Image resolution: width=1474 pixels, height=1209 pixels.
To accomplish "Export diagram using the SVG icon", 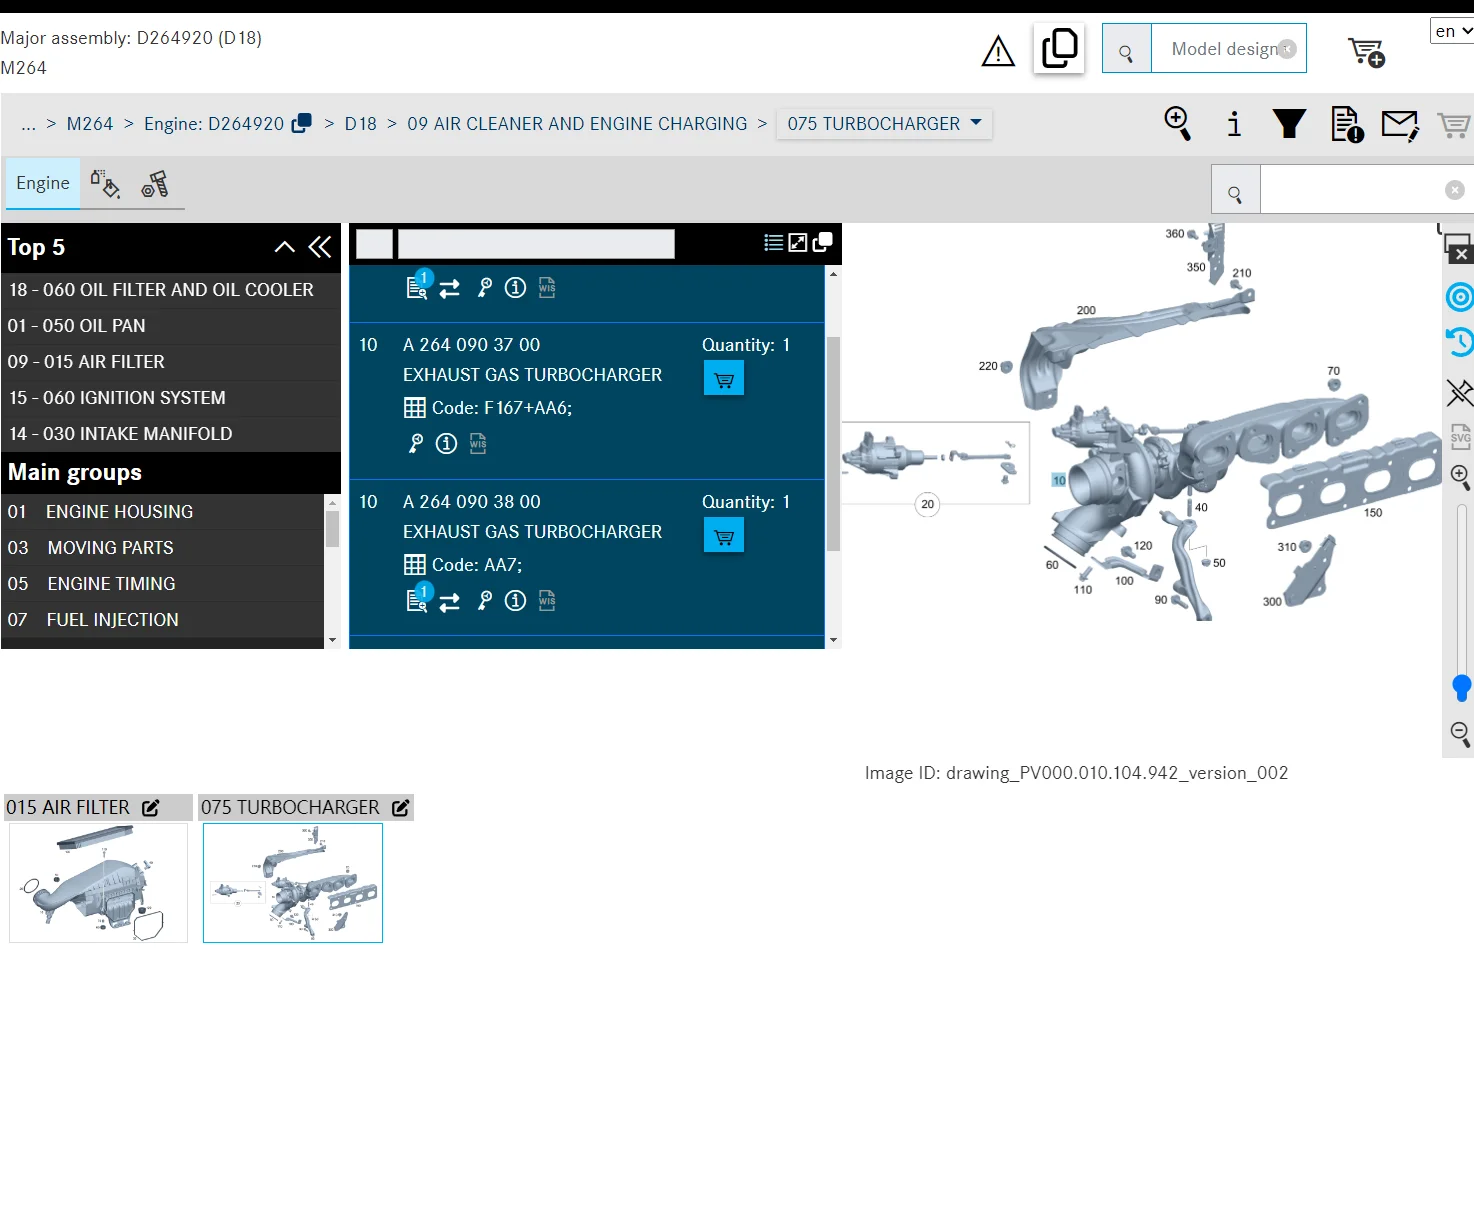I will (1461, 436).
